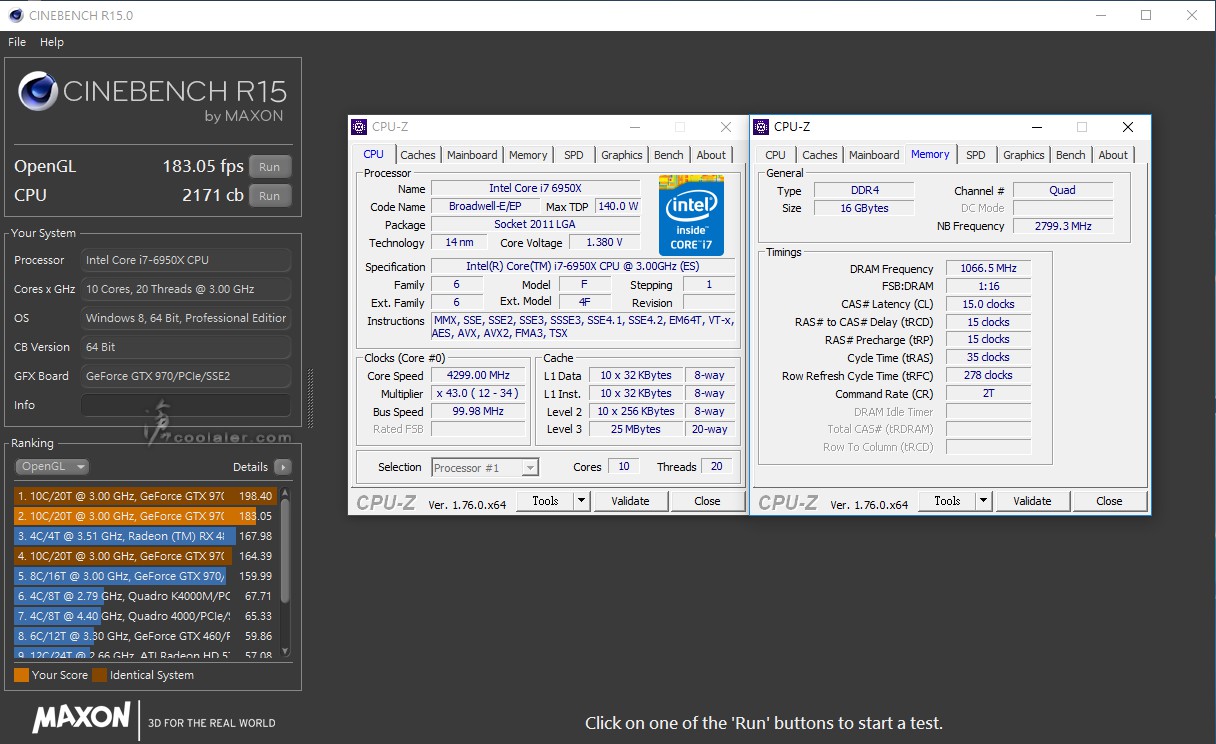This screenshot has height=744, width=1216.
Task: Go to the Bench tab in the Memory window
Action: pyautogui.click(x=1071, y=155)
